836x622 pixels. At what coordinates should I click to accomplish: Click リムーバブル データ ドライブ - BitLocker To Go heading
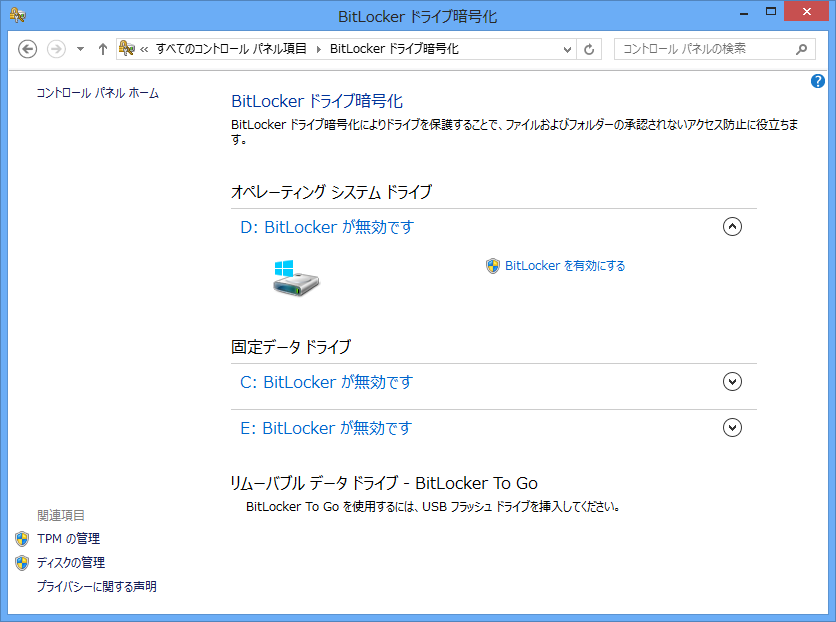coord(384,483)
